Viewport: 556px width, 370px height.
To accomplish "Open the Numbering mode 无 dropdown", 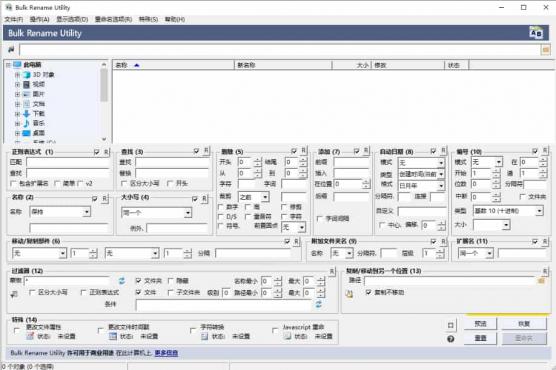I will 499,162.
